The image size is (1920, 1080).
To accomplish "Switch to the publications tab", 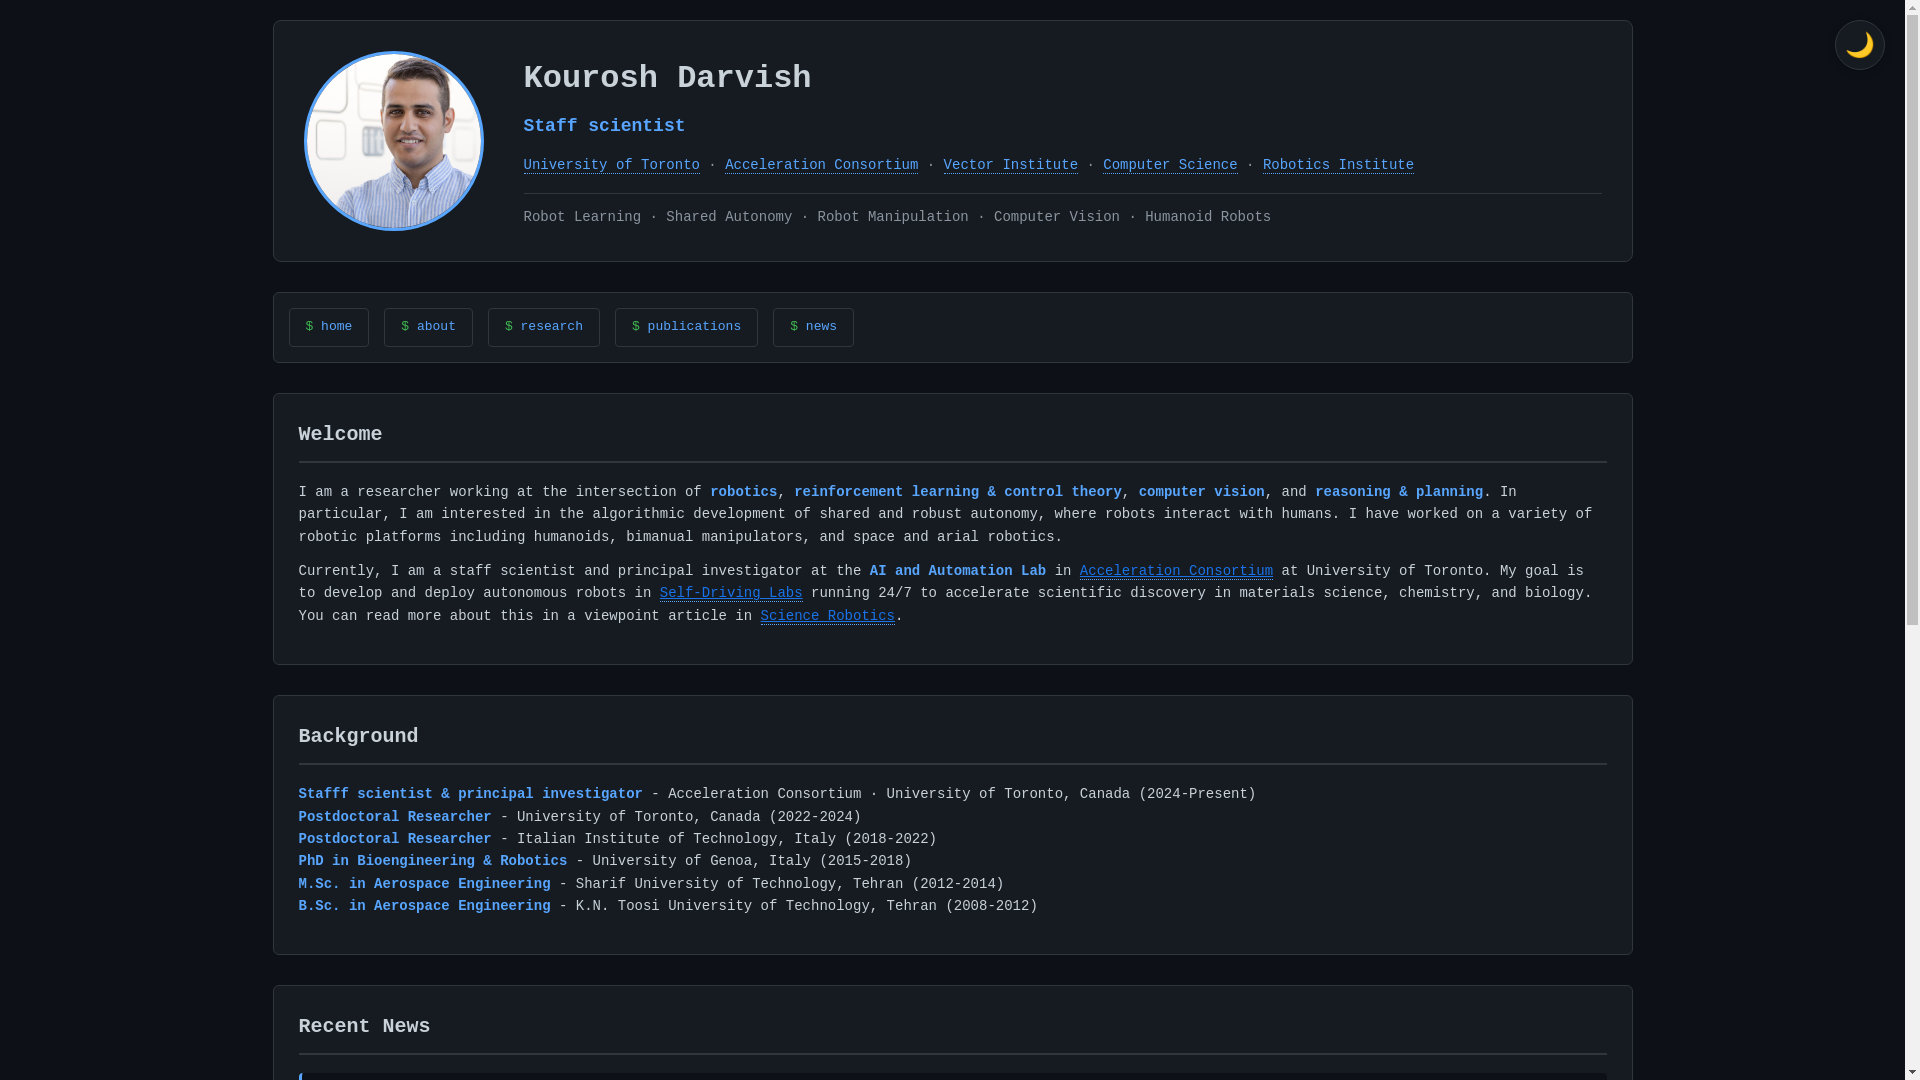I will (686, 327).
